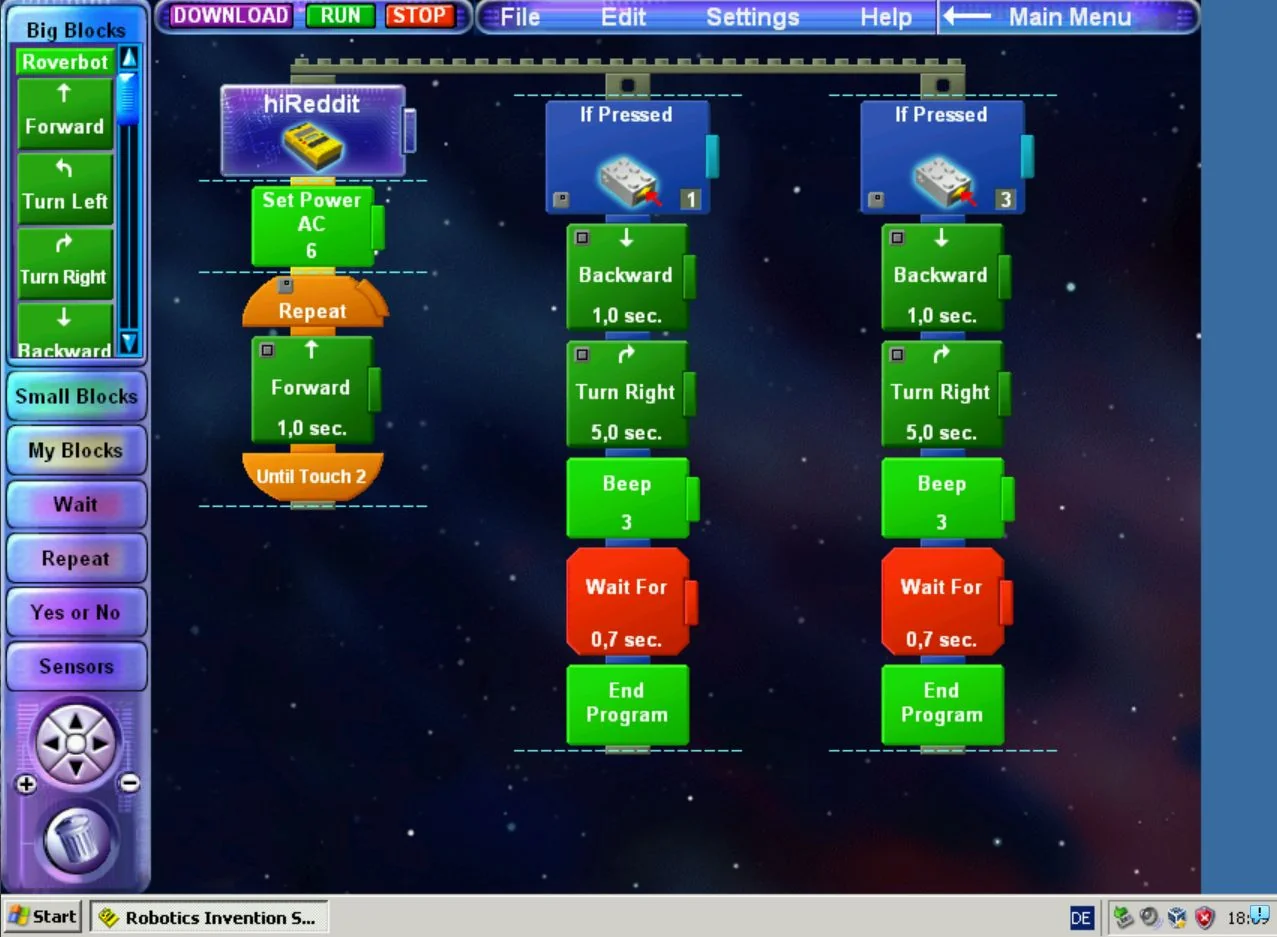
Task: Select the If Pressed sensor 3 block
Action: [x=942, y=157]
